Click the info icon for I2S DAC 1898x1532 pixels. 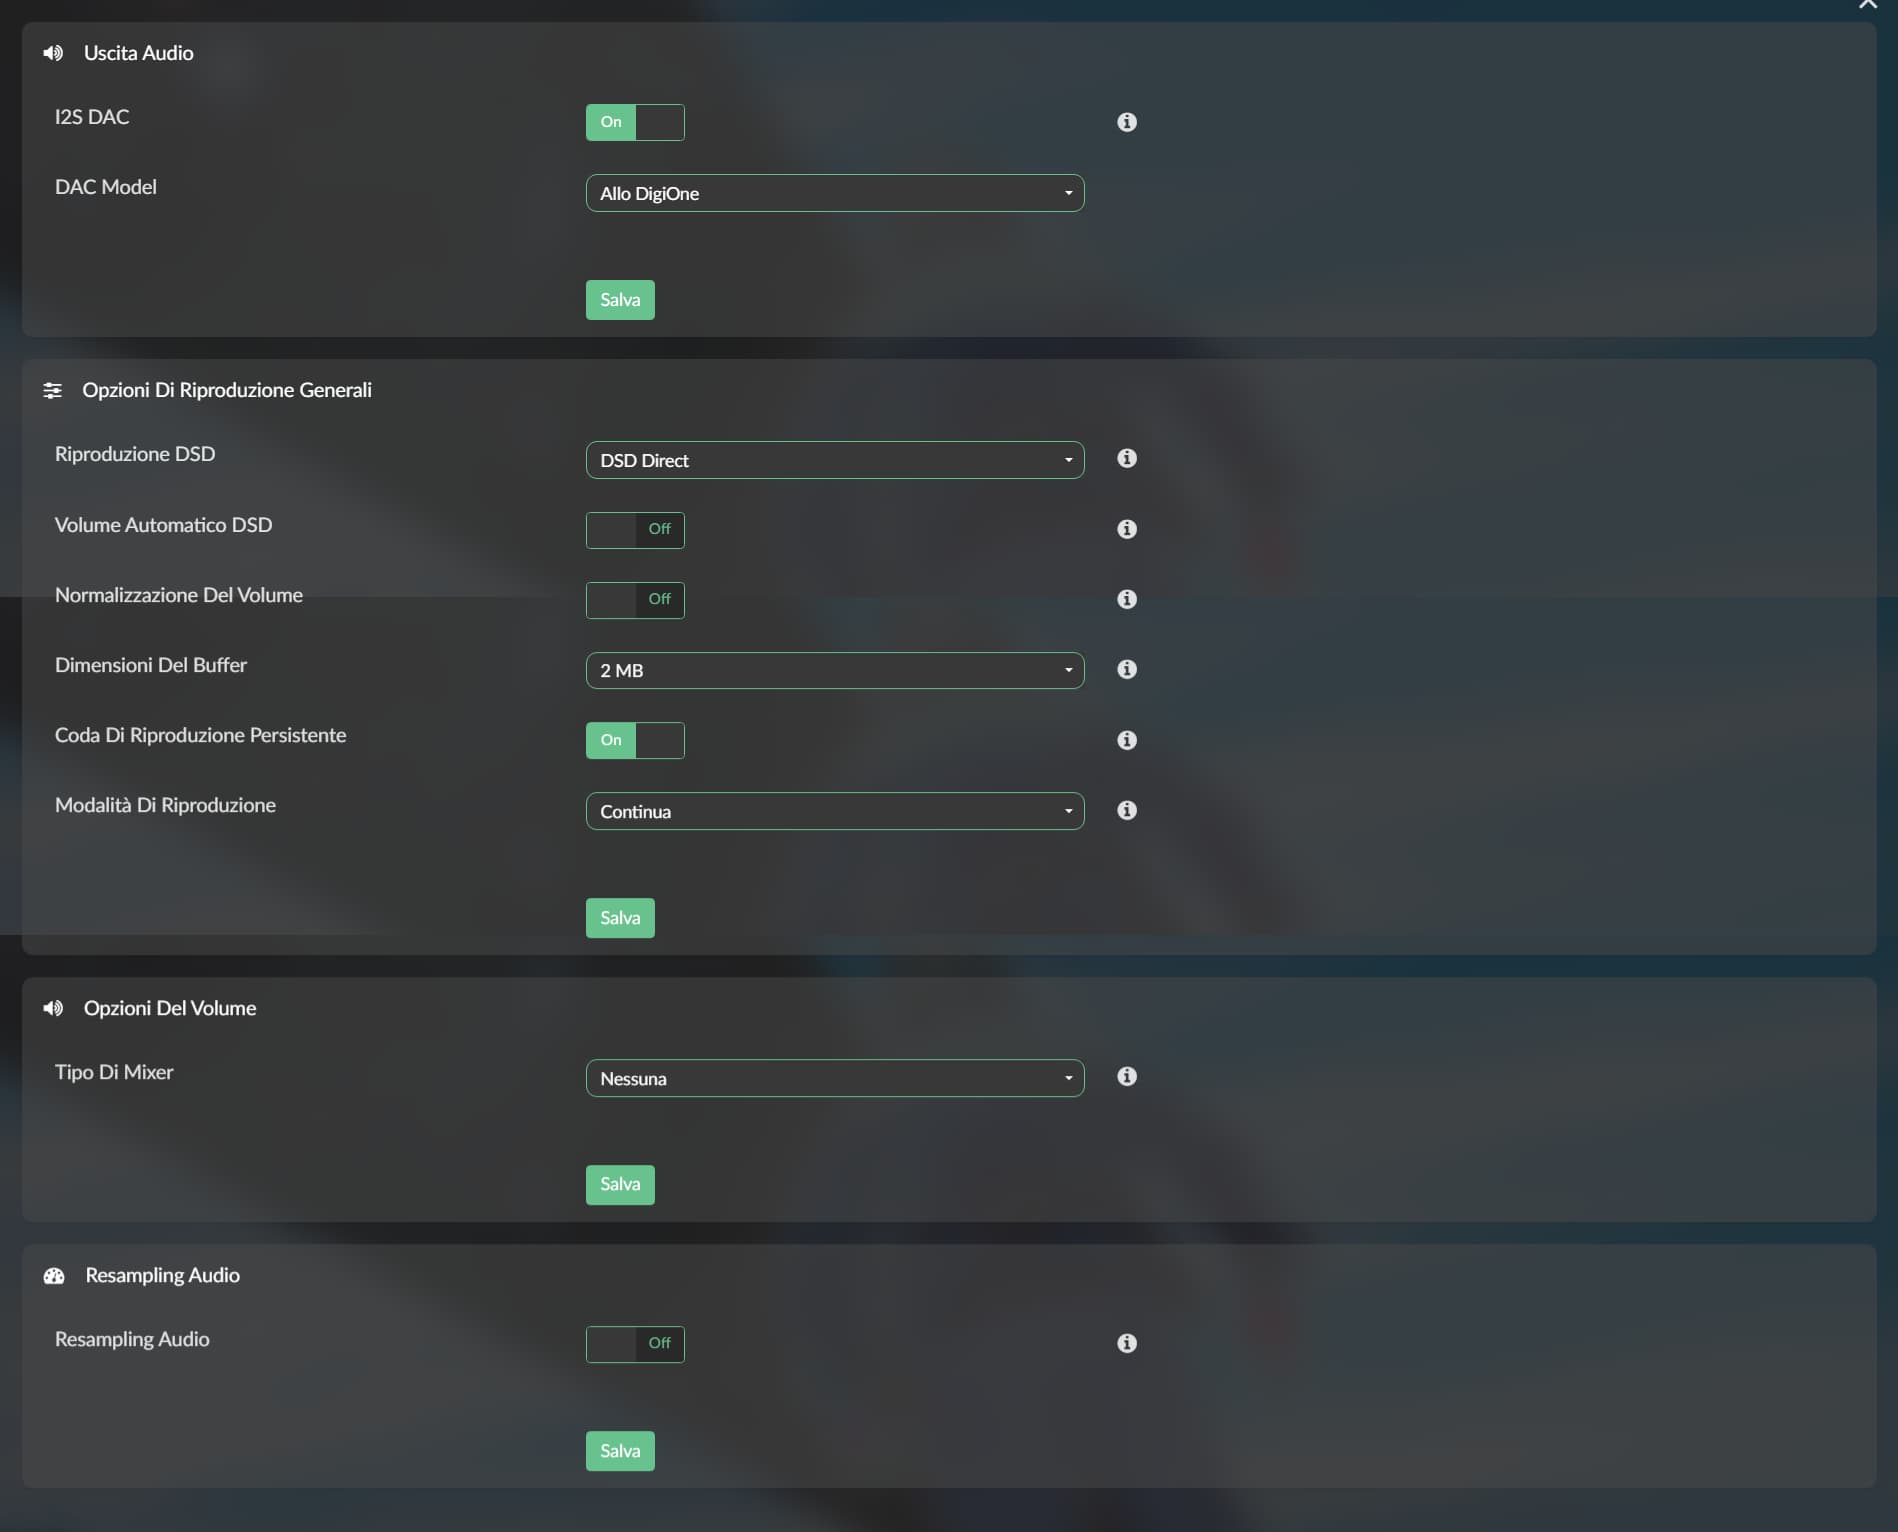point(1126,122)
